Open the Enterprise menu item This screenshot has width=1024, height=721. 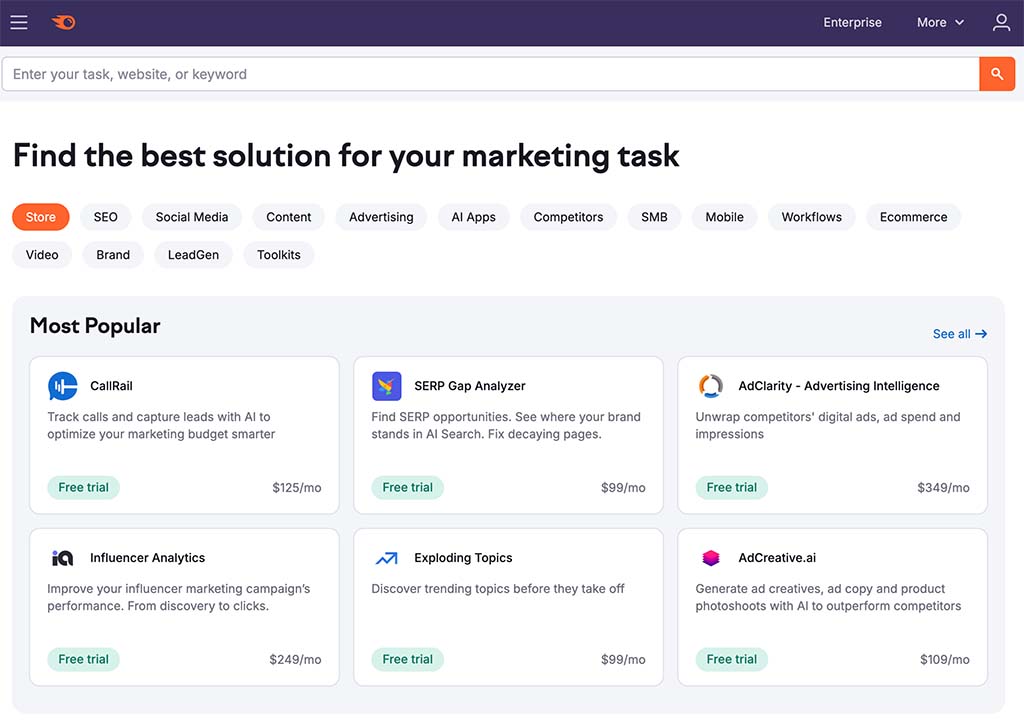coord(852,22)
